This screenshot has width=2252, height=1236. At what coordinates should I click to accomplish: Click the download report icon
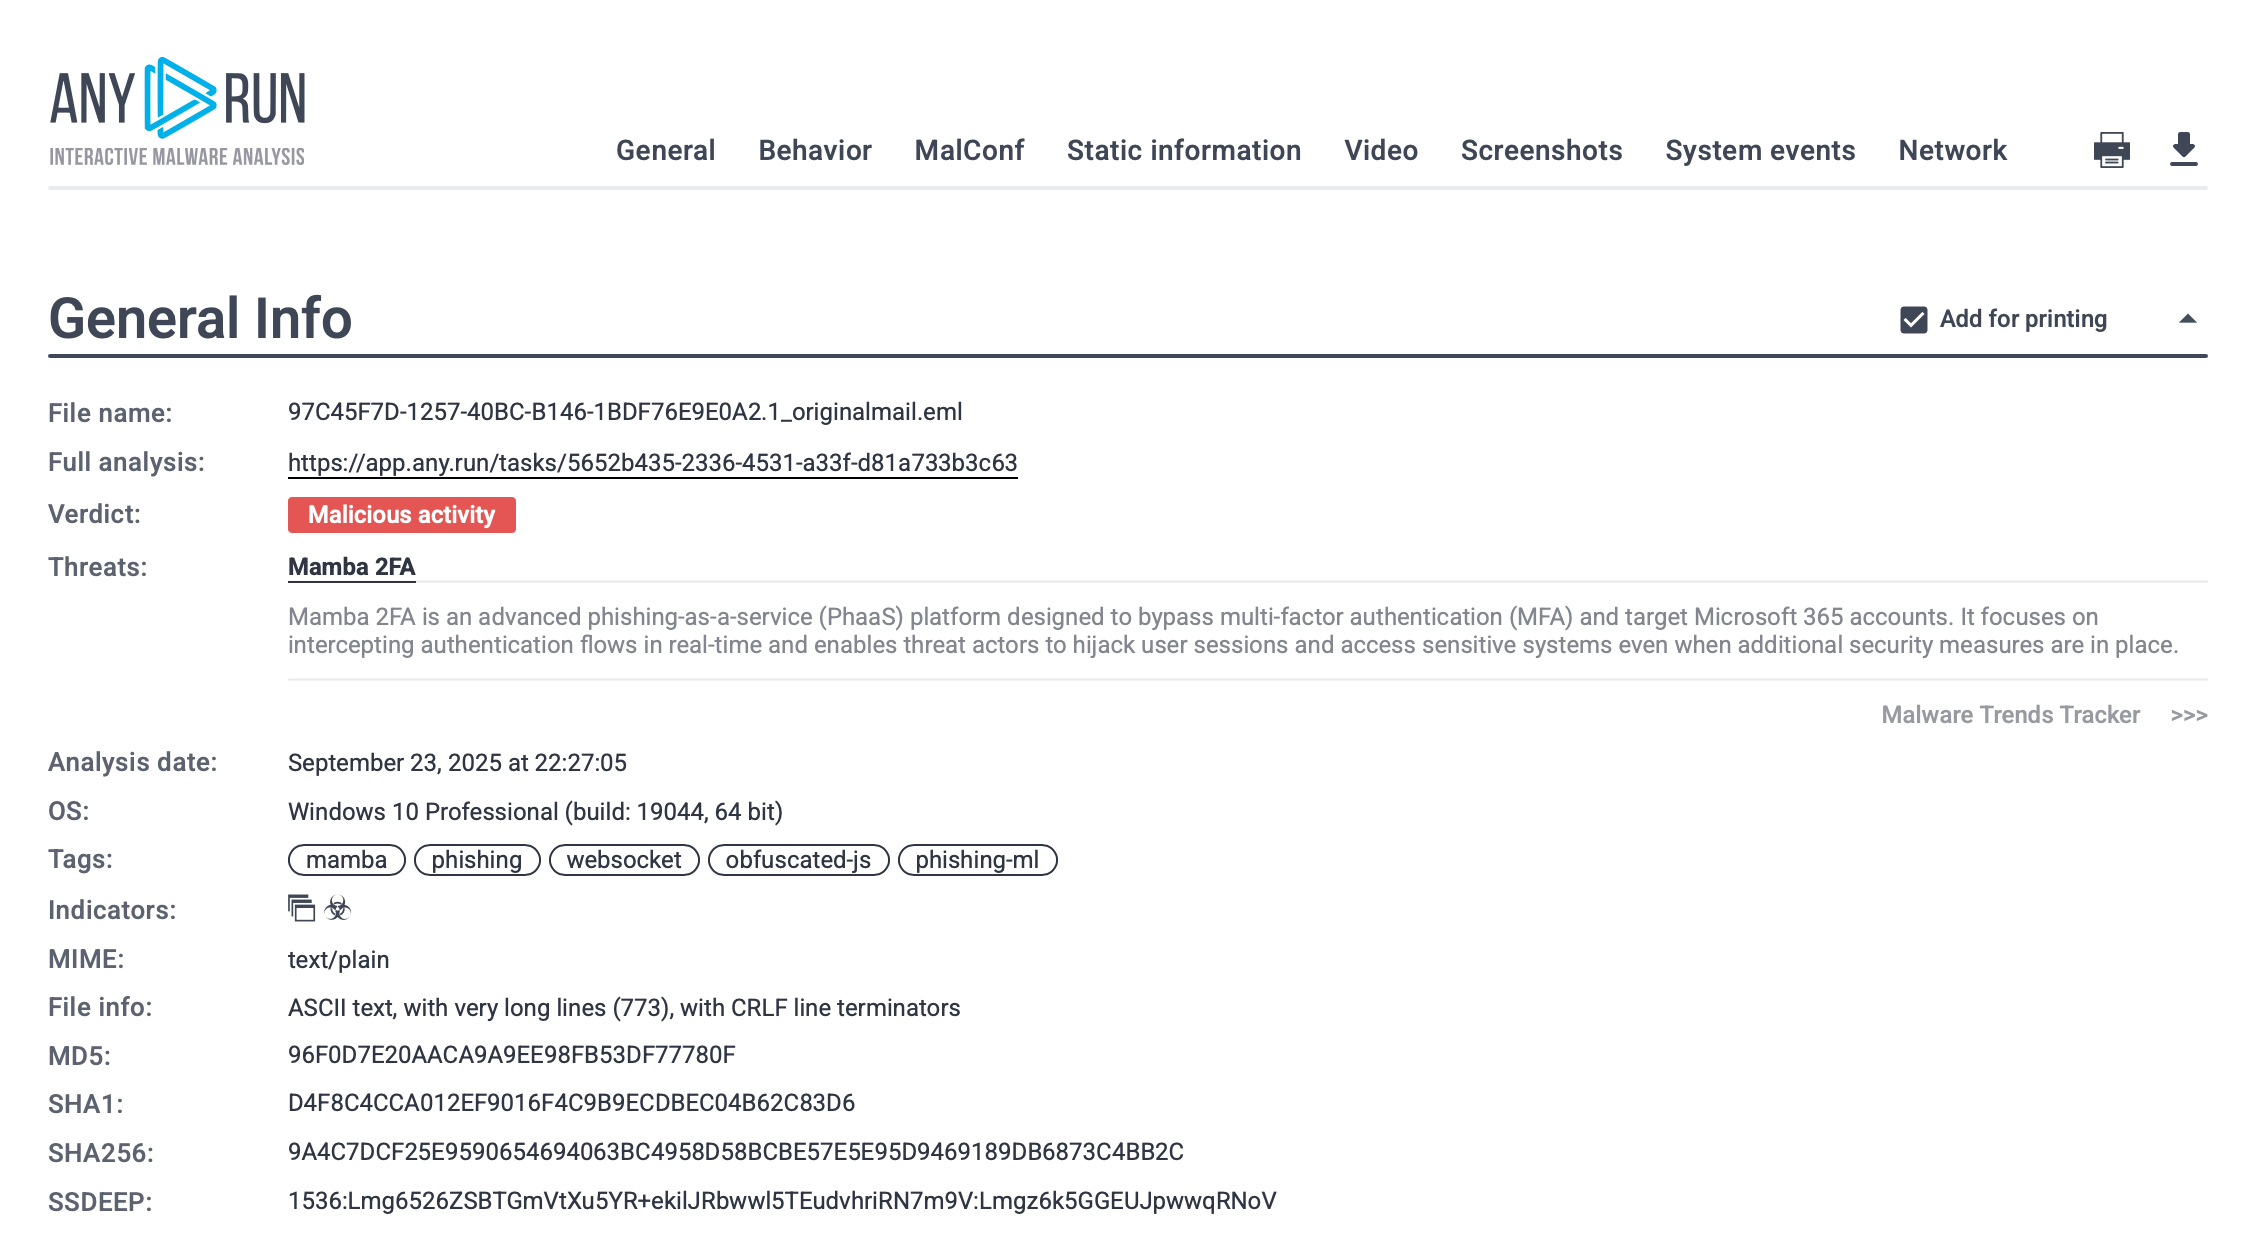tap(2184, 149)
